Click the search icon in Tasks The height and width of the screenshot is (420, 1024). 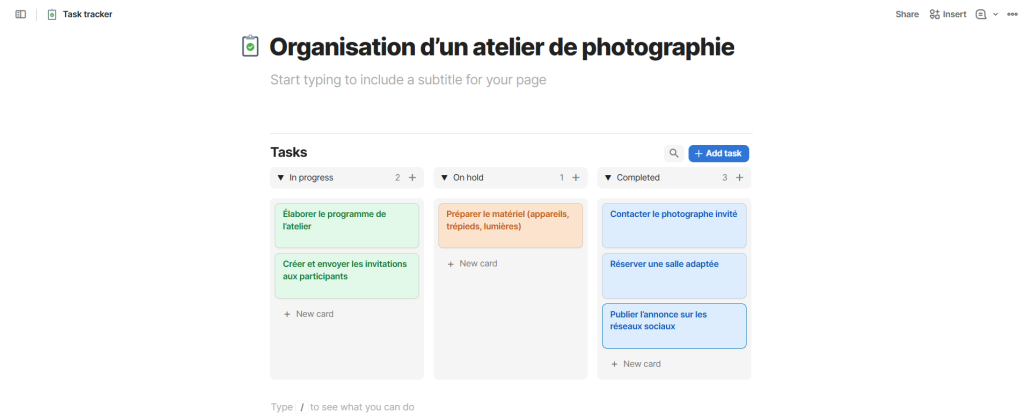(674, 153)
